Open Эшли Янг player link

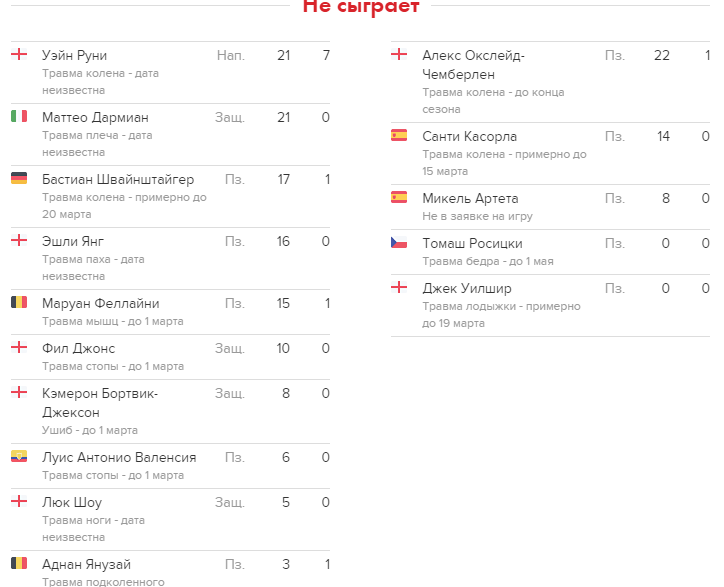coord(73,241)
